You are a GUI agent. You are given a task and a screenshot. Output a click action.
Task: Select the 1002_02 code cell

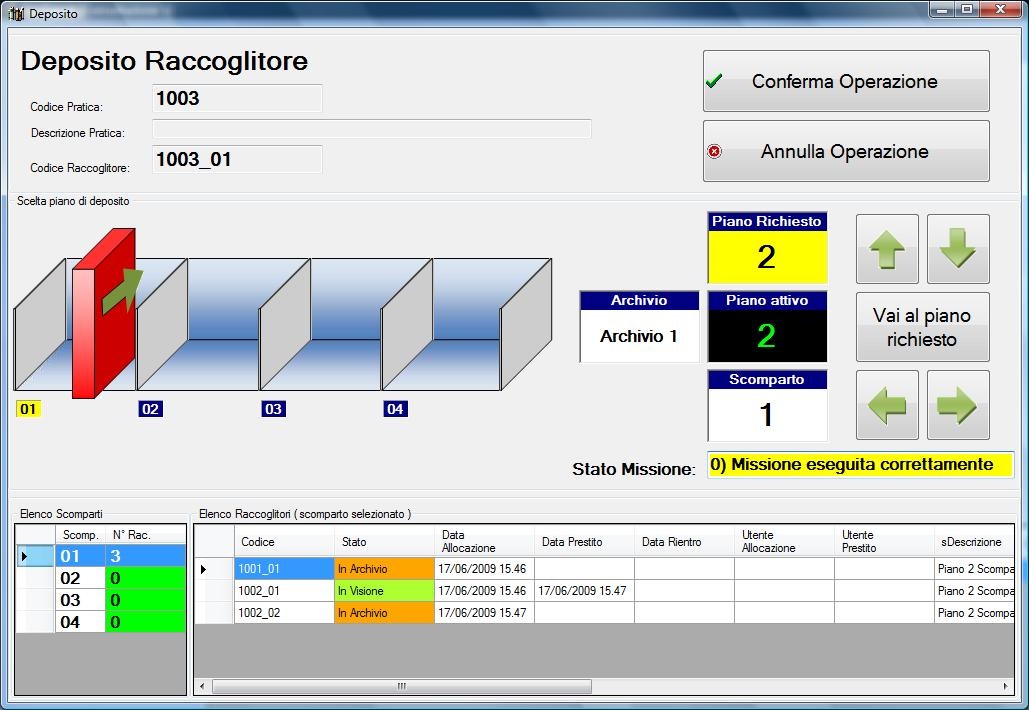pyautogui.click(x=284, y=612)
